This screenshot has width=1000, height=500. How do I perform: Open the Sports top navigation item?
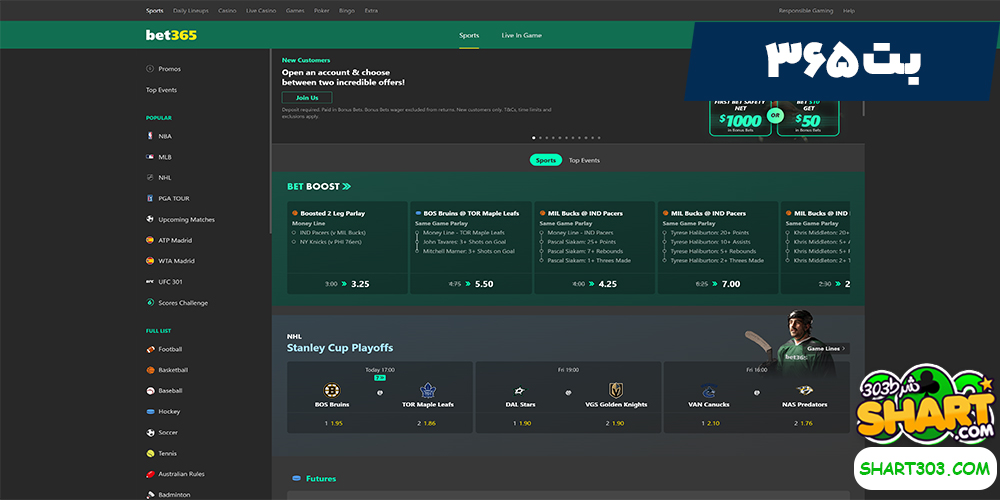pyautogui.click(x=154, y=11)
